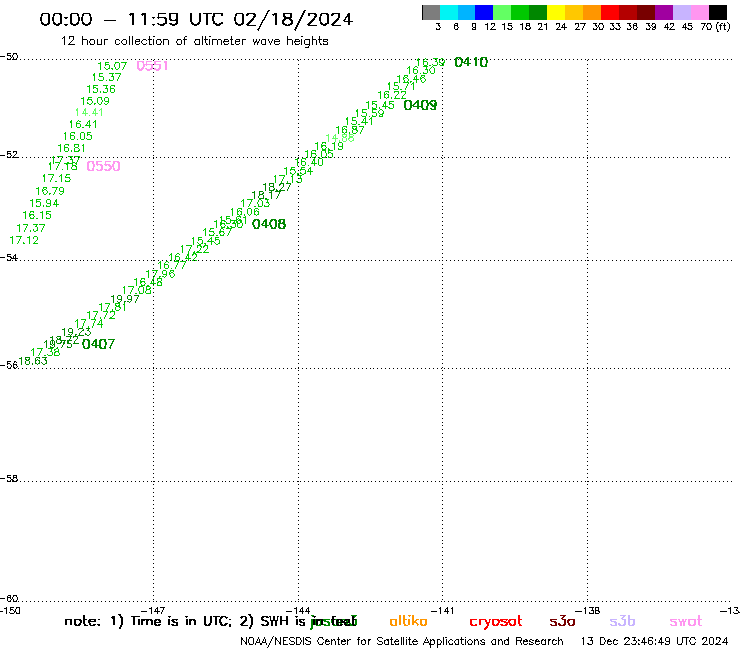Click the green 0408 time label
740x650 pixels.
269,224
